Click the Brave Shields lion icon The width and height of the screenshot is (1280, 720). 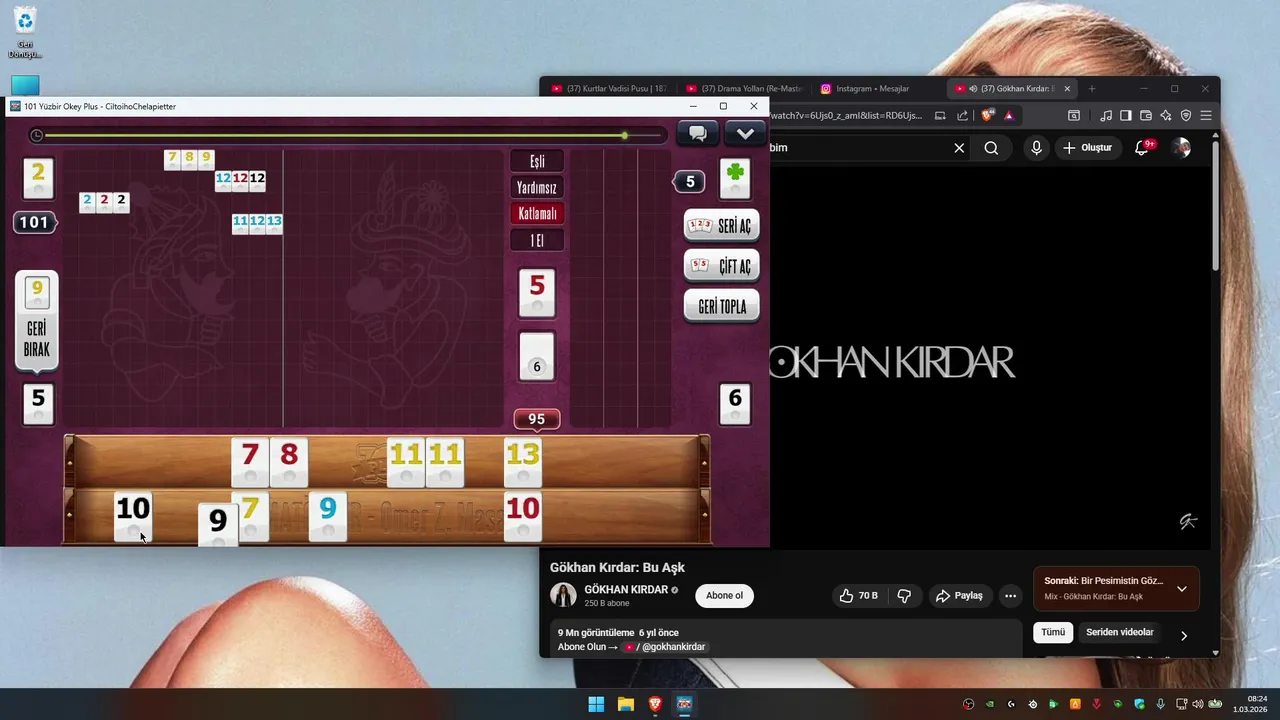pyautogui.click(x=987, y=115)
